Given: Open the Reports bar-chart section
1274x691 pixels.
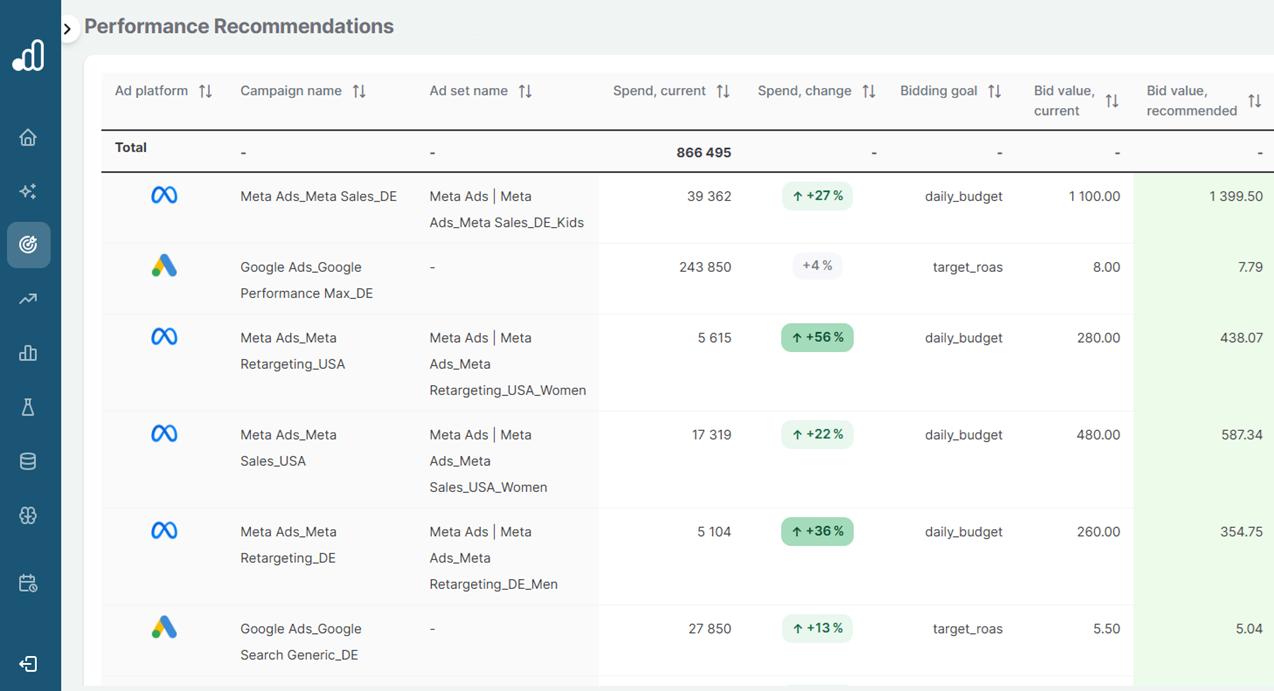Looking at the screenshot, I should pos(29,353).
